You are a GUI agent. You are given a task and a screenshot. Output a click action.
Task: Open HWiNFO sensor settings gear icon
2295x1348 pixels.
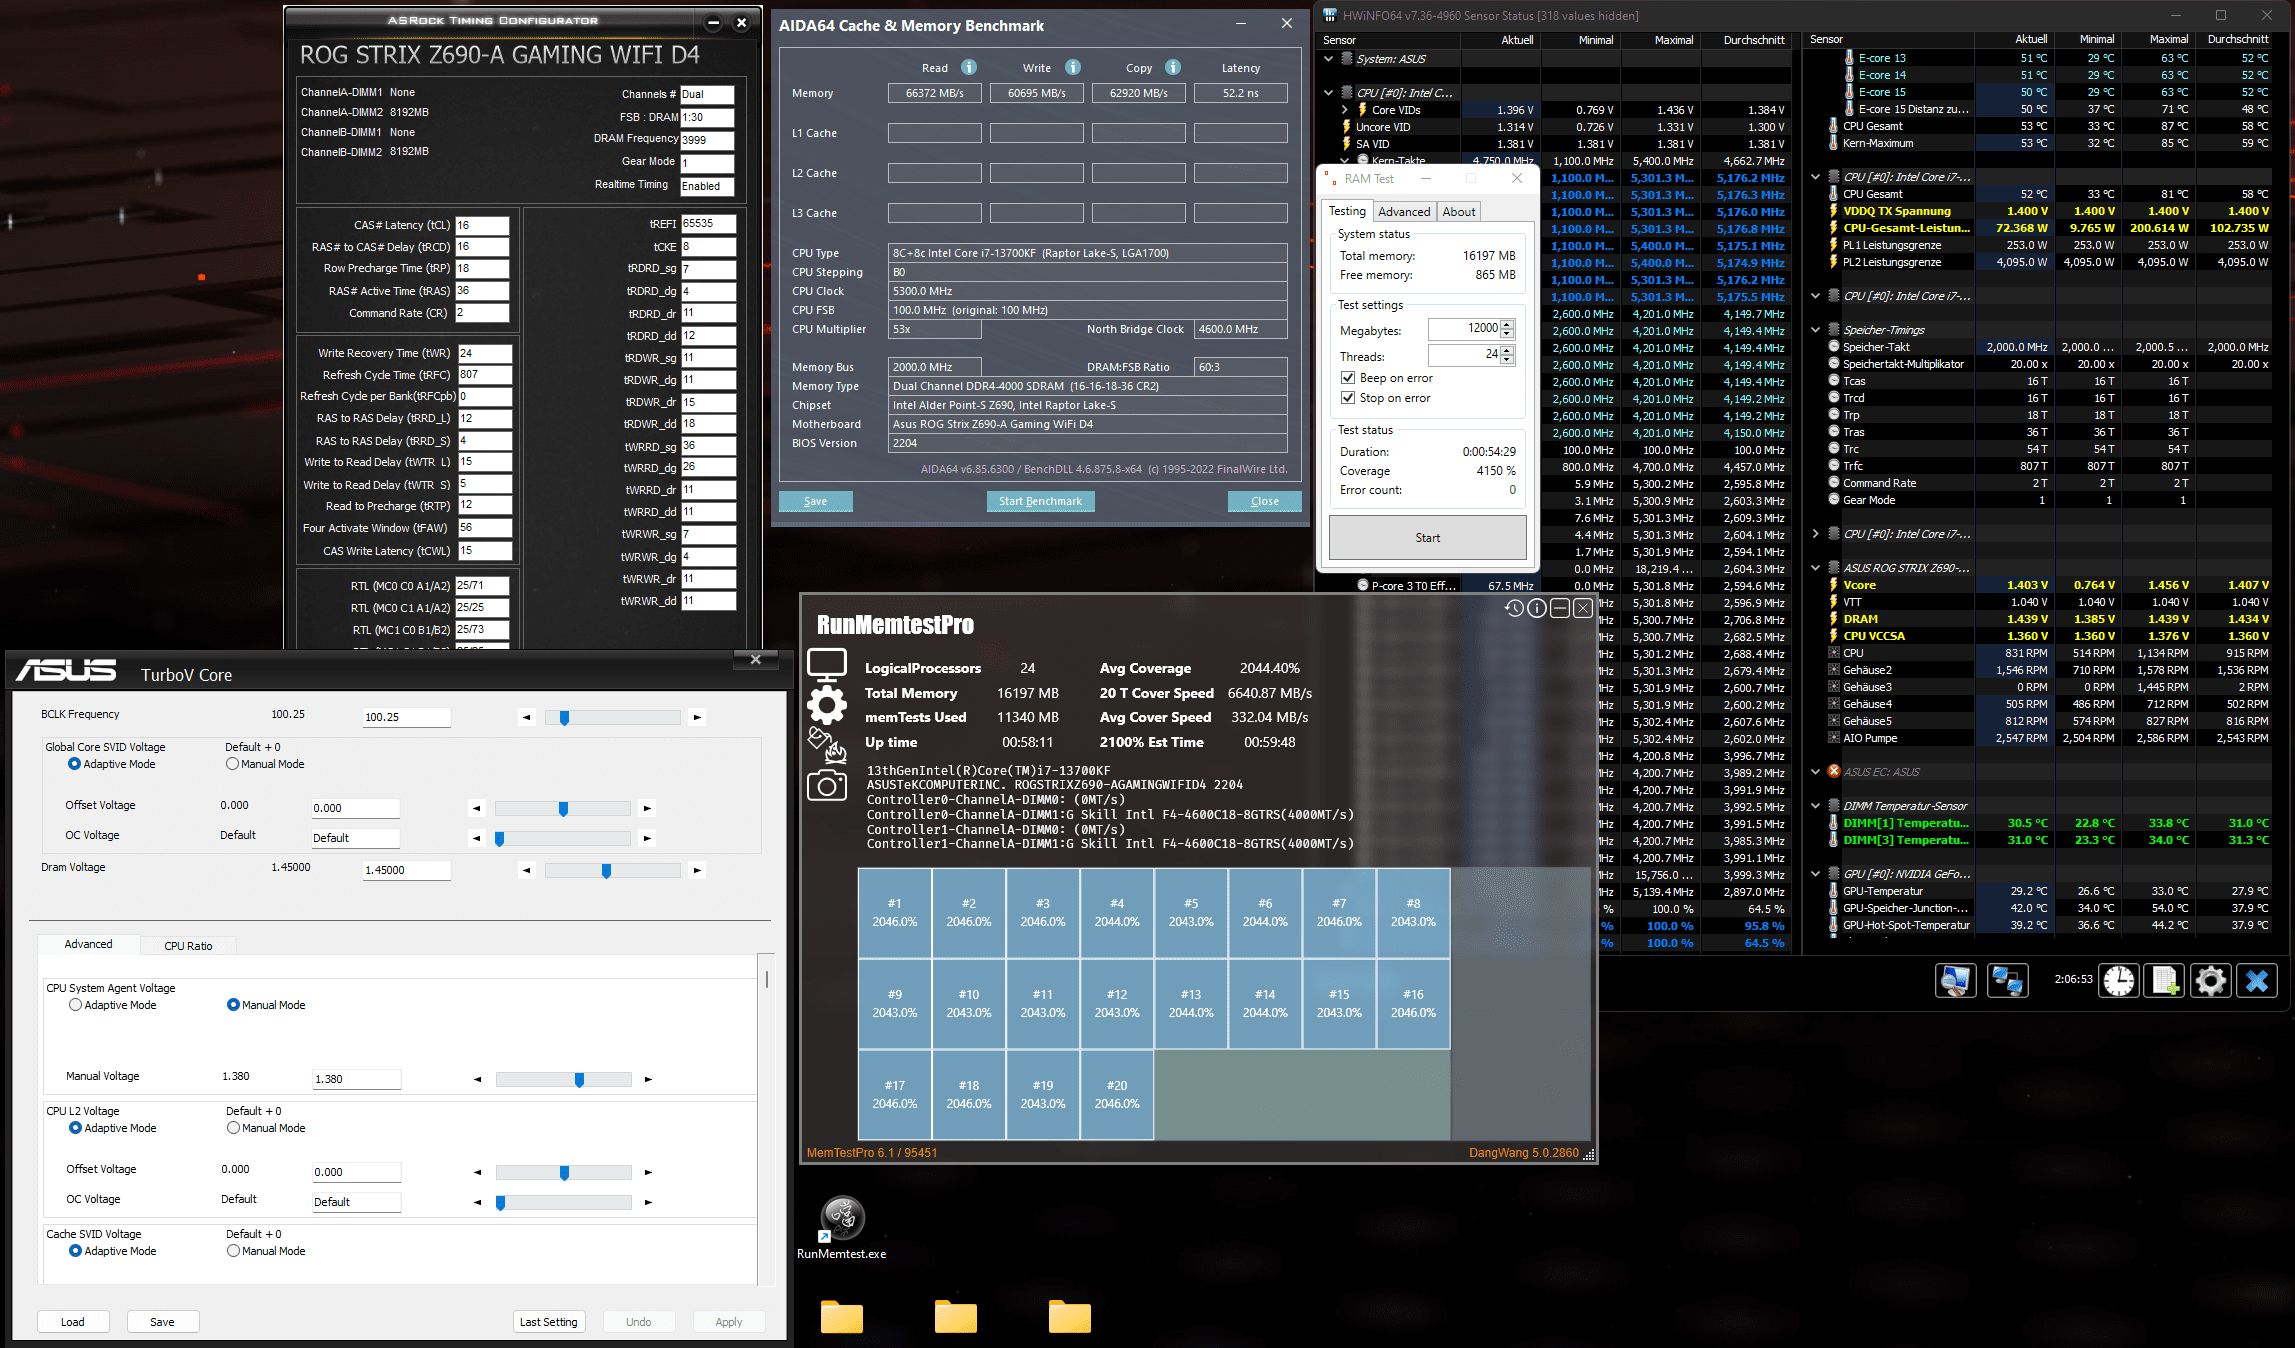click(2210, 981)
